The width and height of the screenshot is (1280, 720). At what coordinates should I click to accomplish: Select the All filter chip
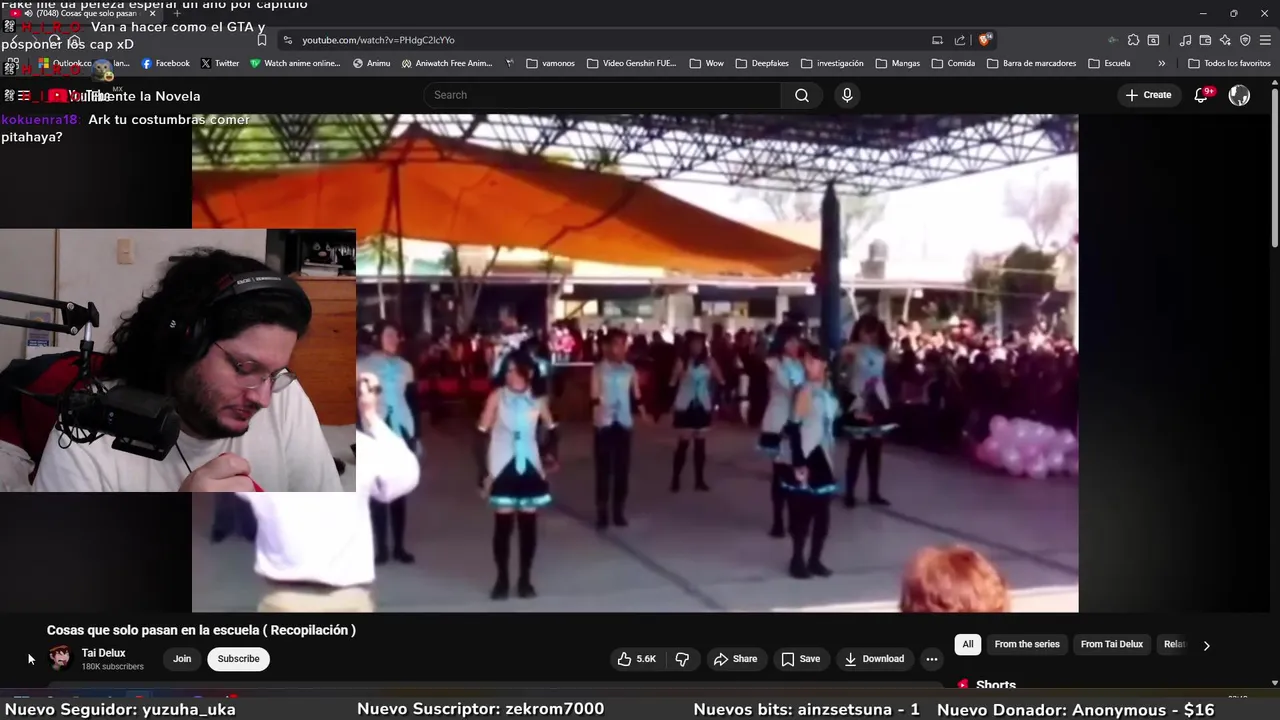(968, 645)
